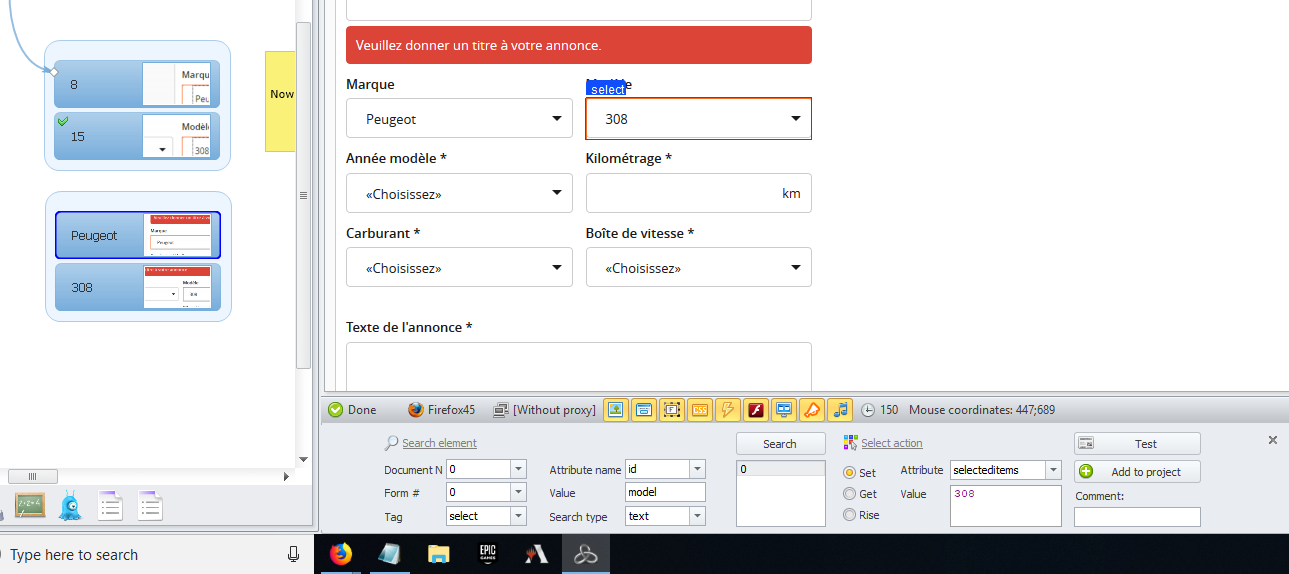Open the notepad app in taskbar
1289x574 pixels.
389,554
